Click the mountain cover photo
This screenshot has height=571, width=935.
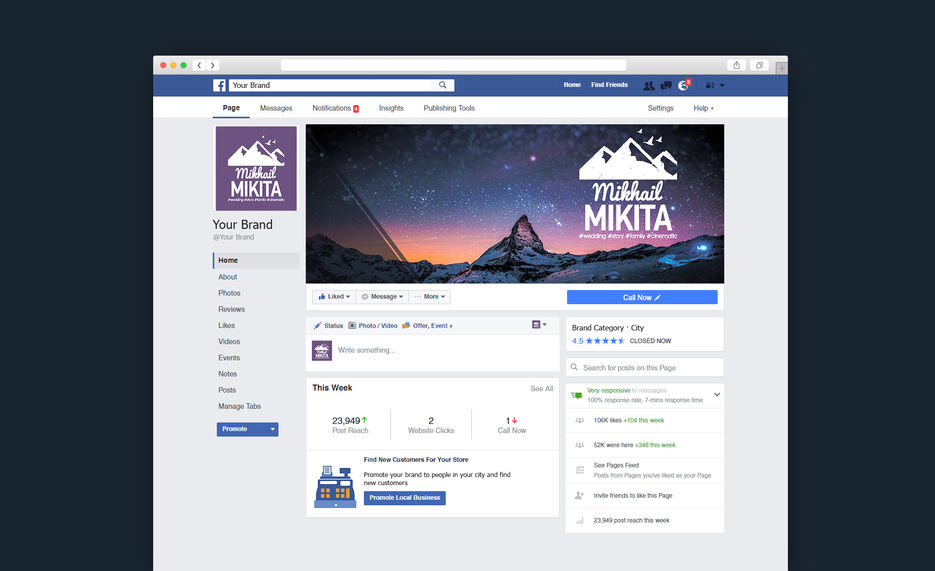[x=515, y=203]
